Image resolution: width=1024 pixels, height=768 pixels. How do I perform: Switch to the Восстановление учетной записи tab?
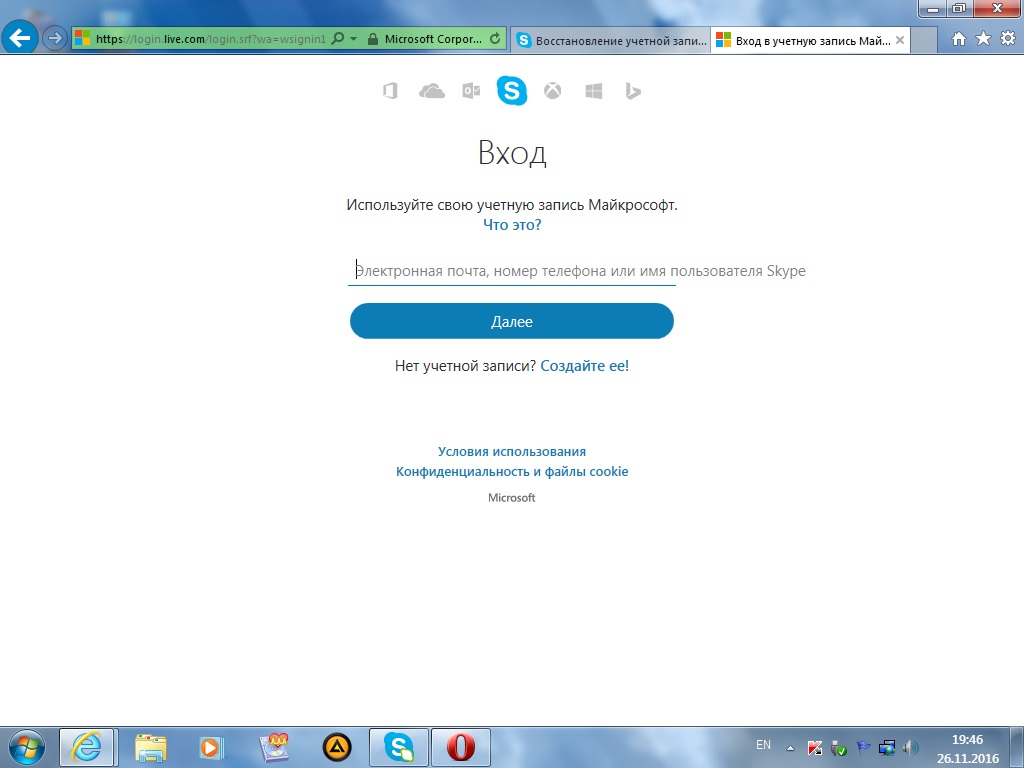pyautogui.click(x=610, y=40)
